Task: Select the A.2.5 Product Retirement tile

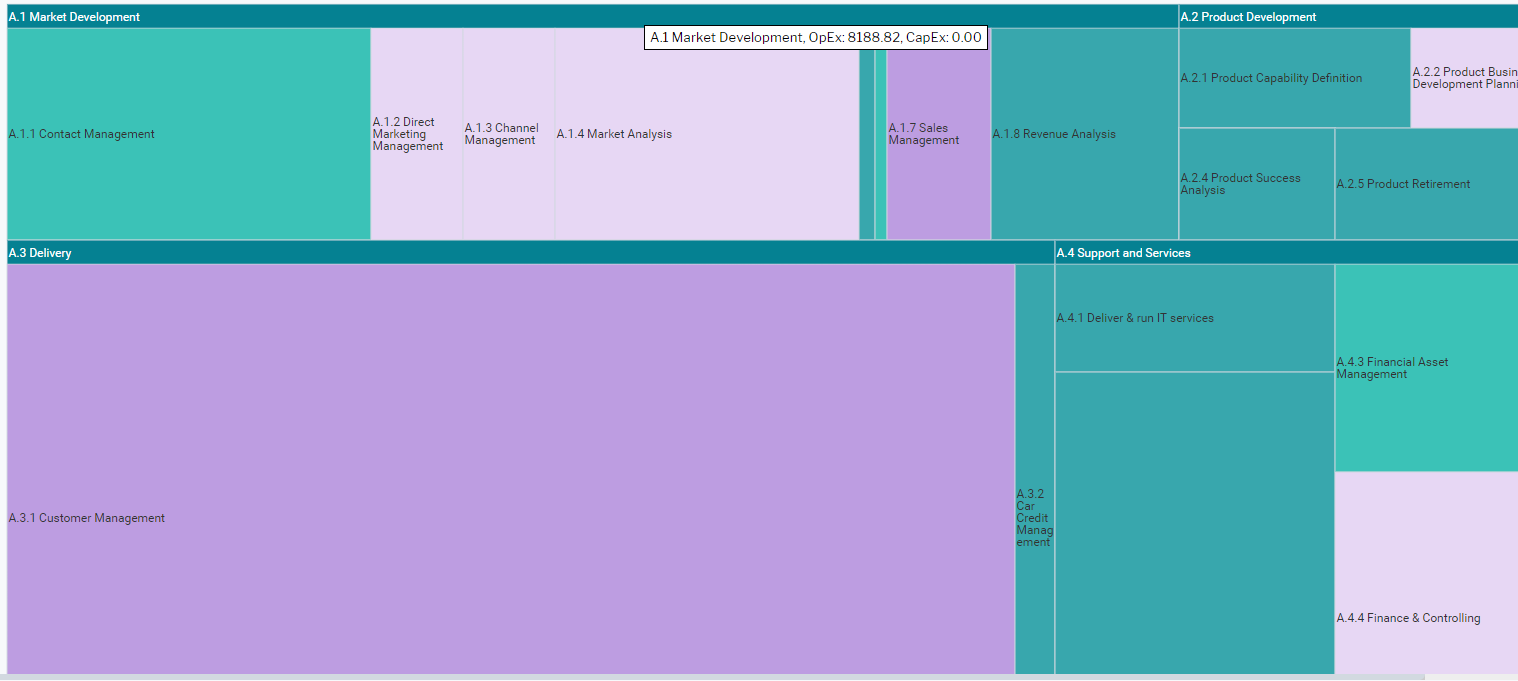Action: point(1426,184)
